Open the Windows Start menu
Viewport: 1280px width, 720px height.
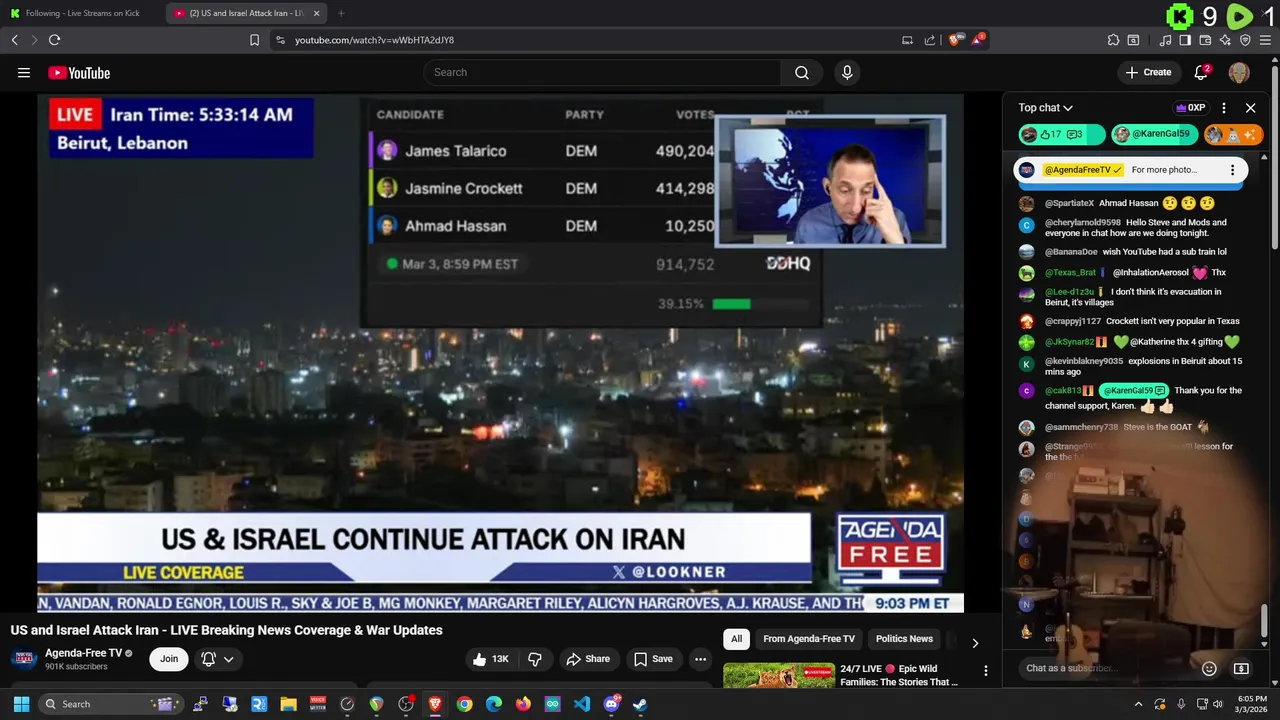point(21,704)
